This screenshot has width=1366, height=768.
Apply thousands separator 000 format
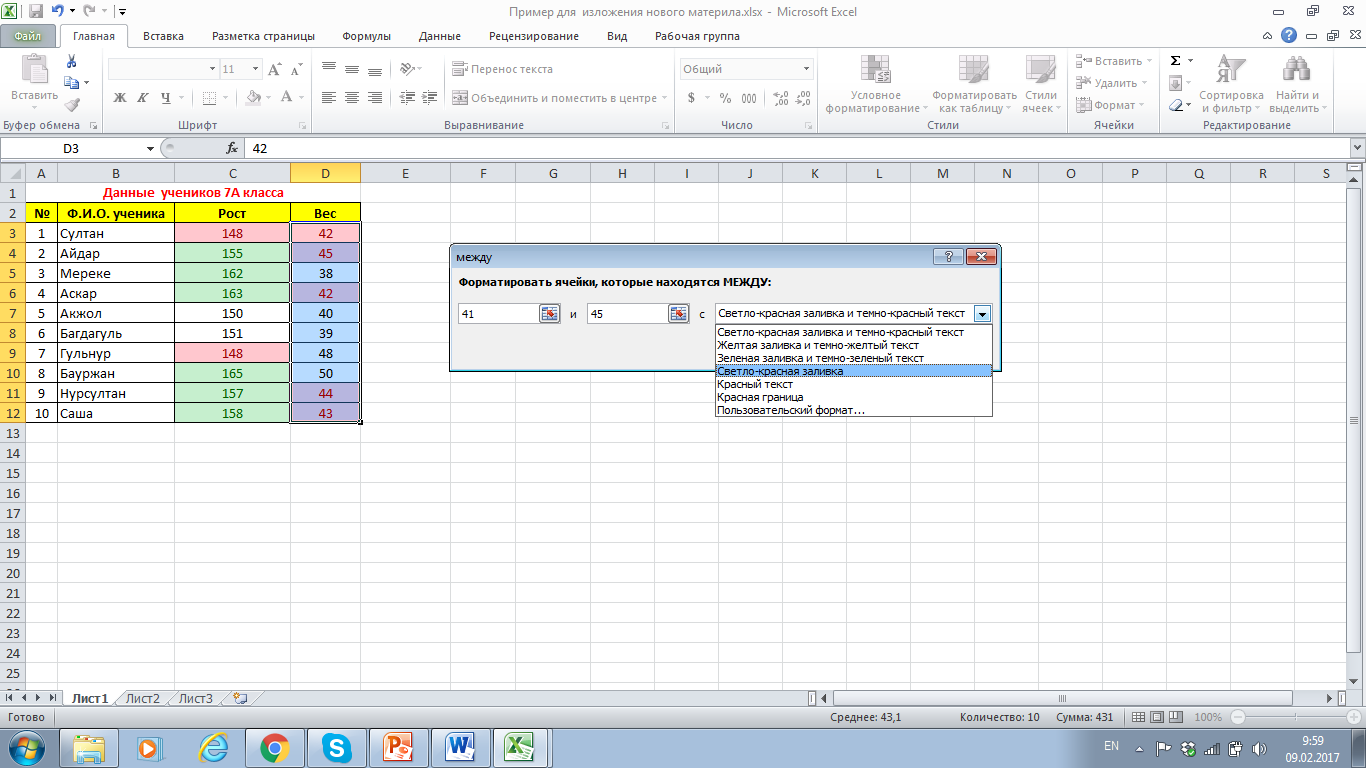tap(749, 98)
